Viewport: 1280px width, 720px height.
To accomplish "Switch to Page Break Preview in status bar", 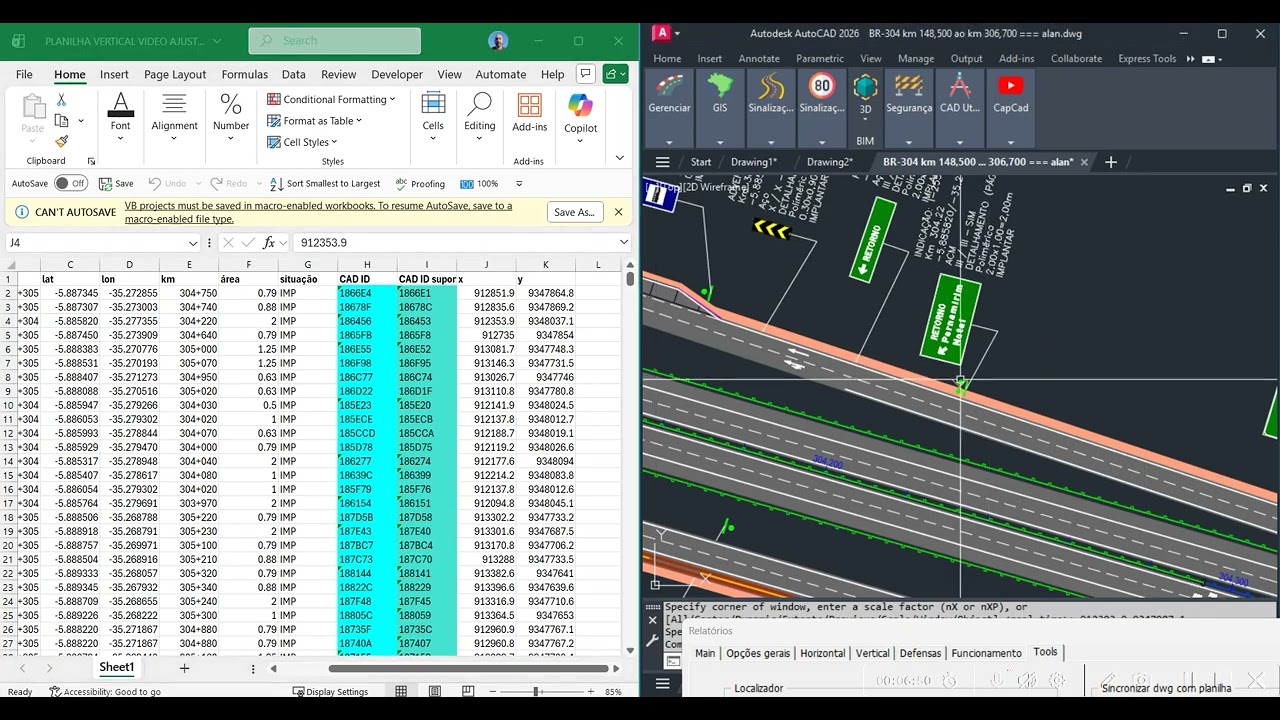I will pyautogui.click(x=468, y=691).
